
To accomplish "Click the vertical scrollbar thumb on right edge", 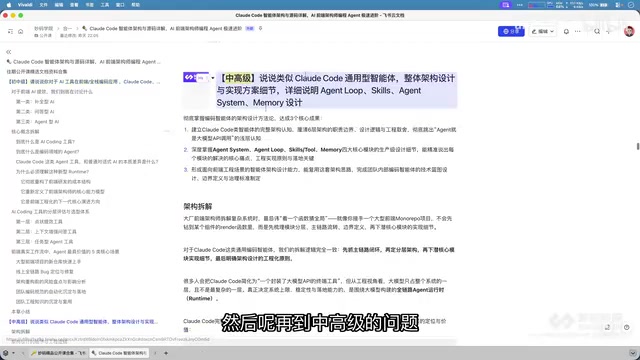I will point(638,146).
